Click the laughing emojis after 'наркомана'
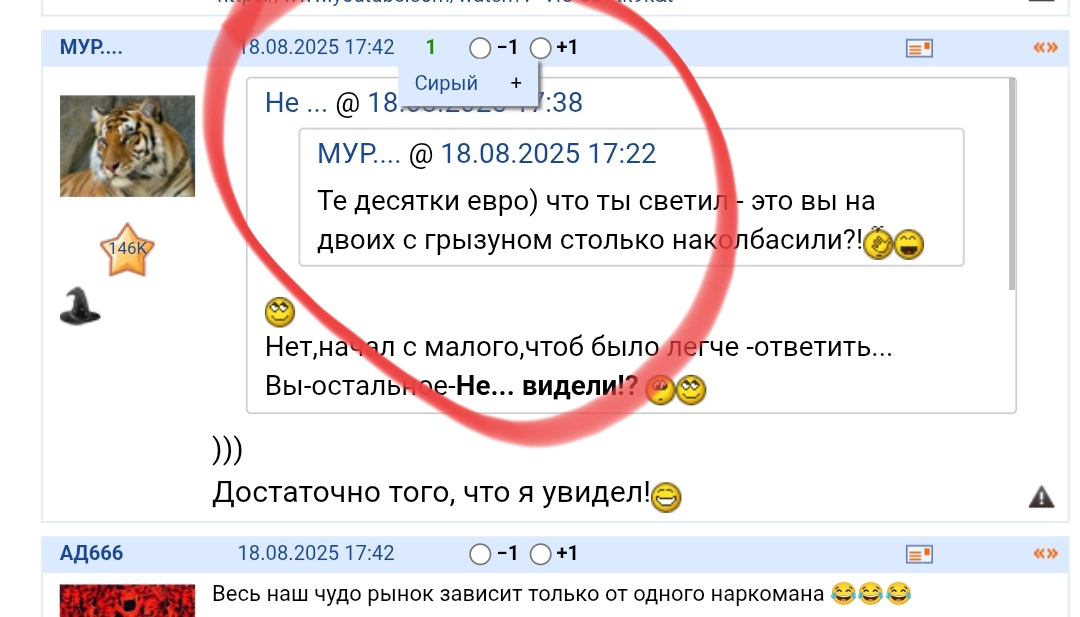This screenshot has width=1080, height=617. [871, 593]
